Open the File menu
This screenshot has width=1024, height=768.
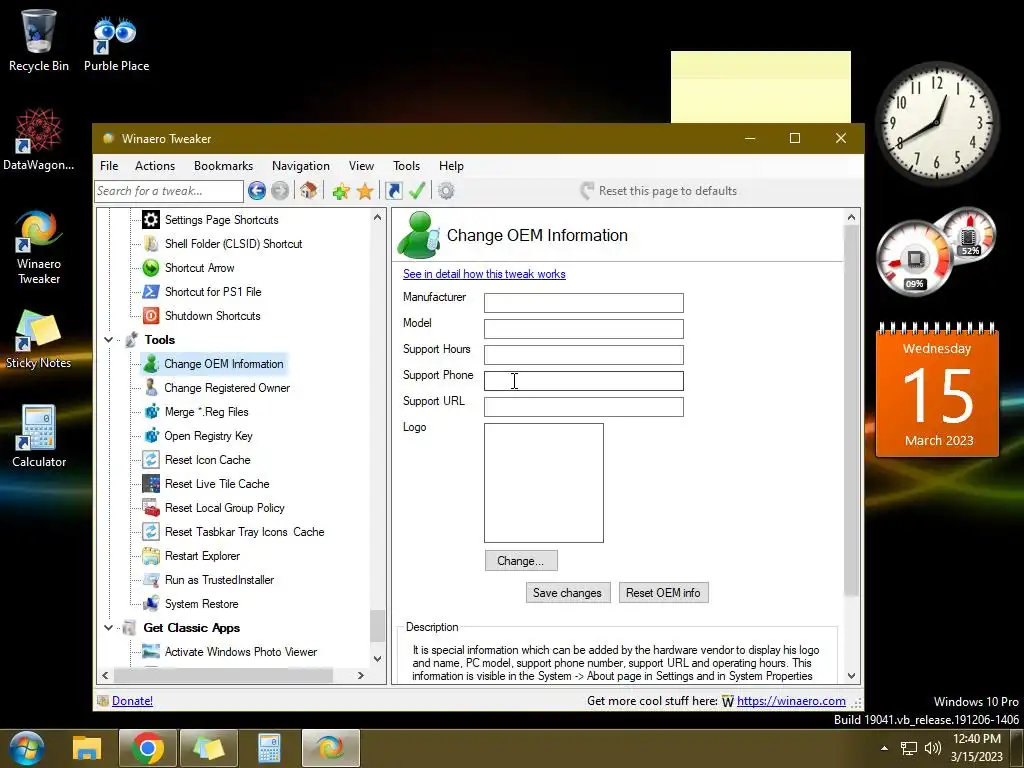pyautogui.click(x=109, y=166)
